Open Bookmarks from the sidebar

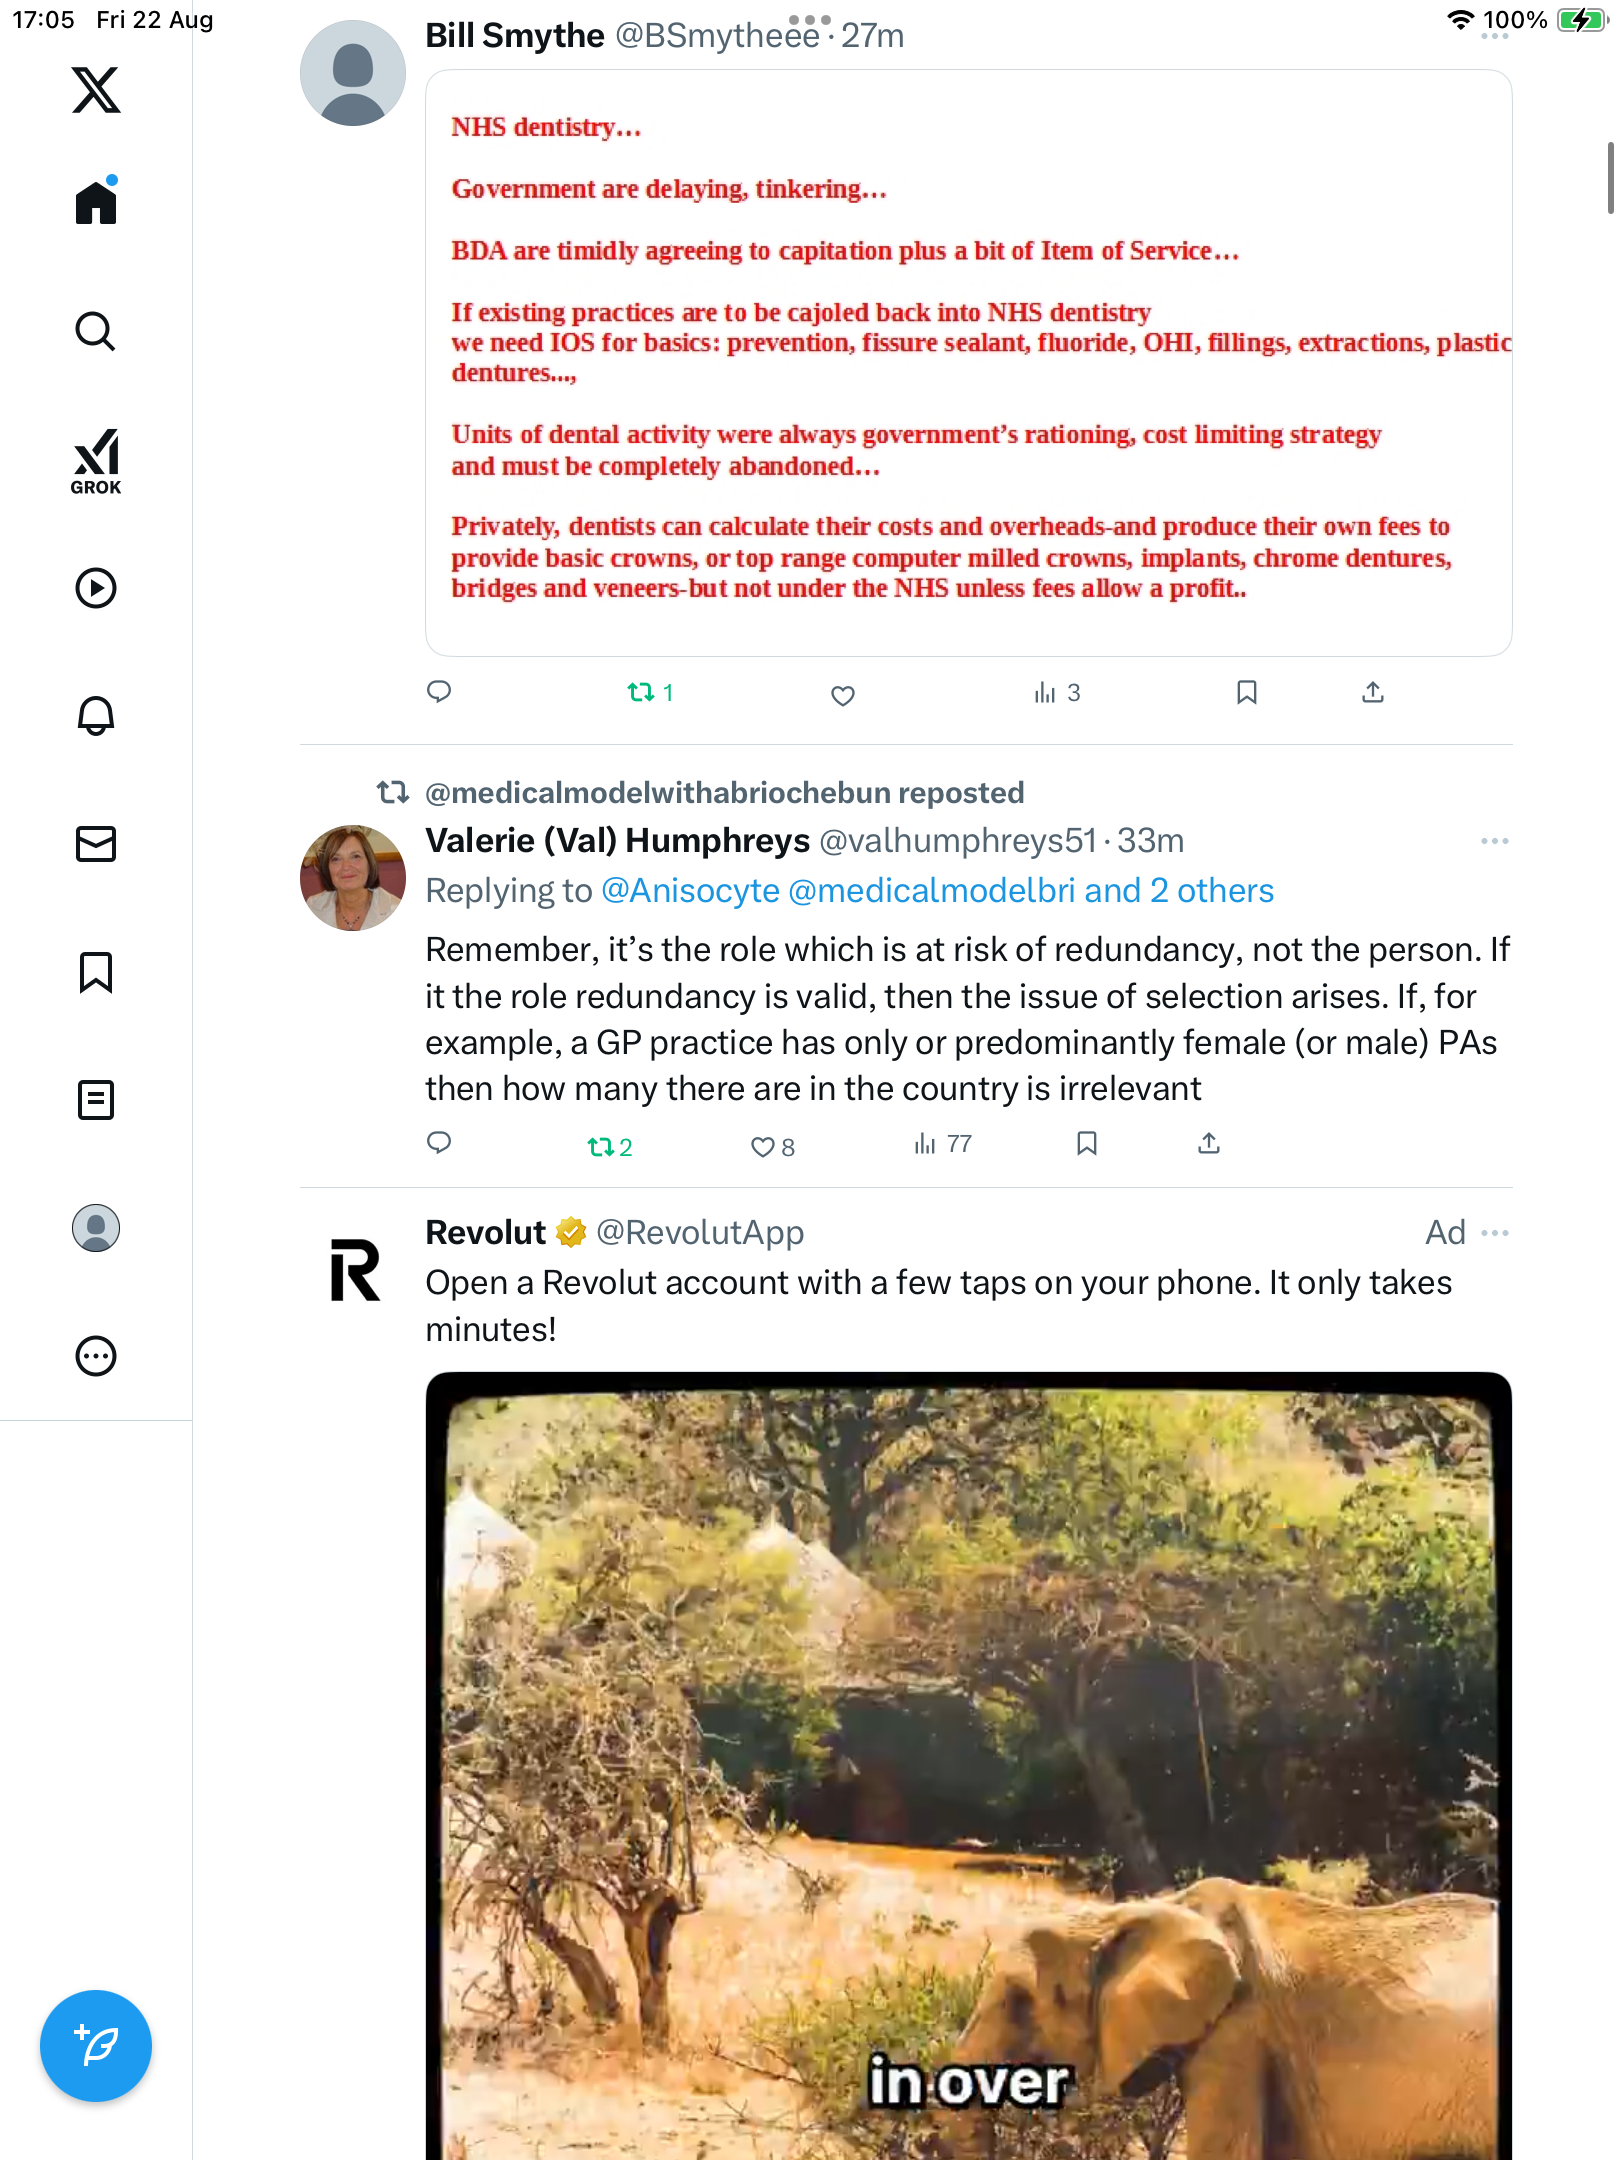[96, 972]
